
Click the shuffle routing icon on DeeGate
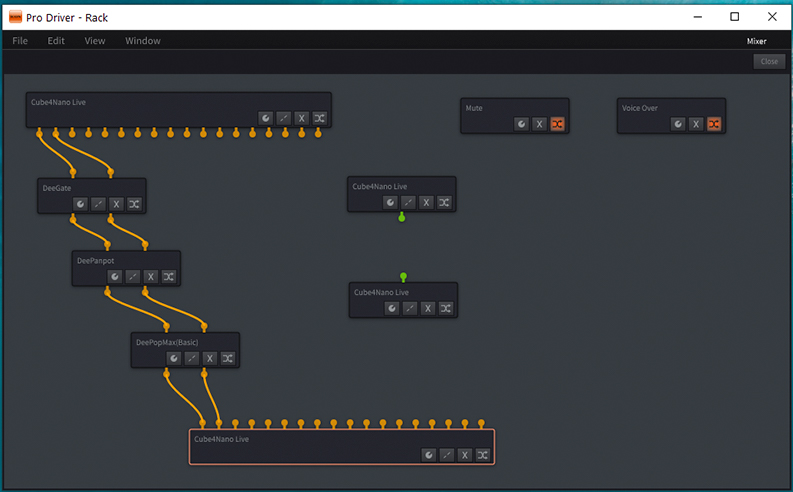(x=134, y=204)
